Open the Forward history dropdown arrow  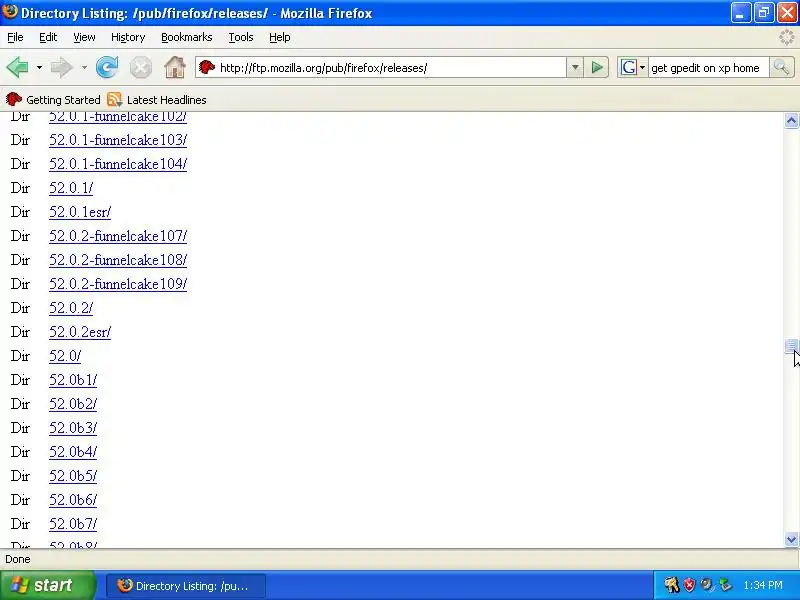tap(84, 67)
